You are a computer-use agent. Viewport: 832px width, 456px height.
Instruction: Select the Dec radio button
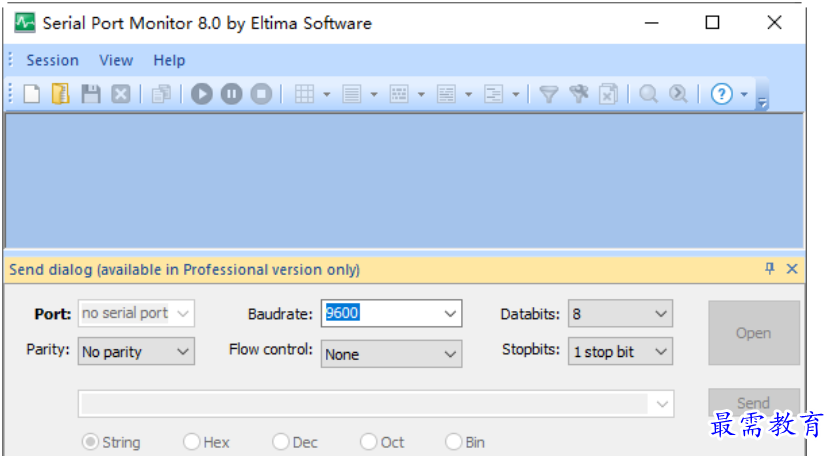point(280,441)
